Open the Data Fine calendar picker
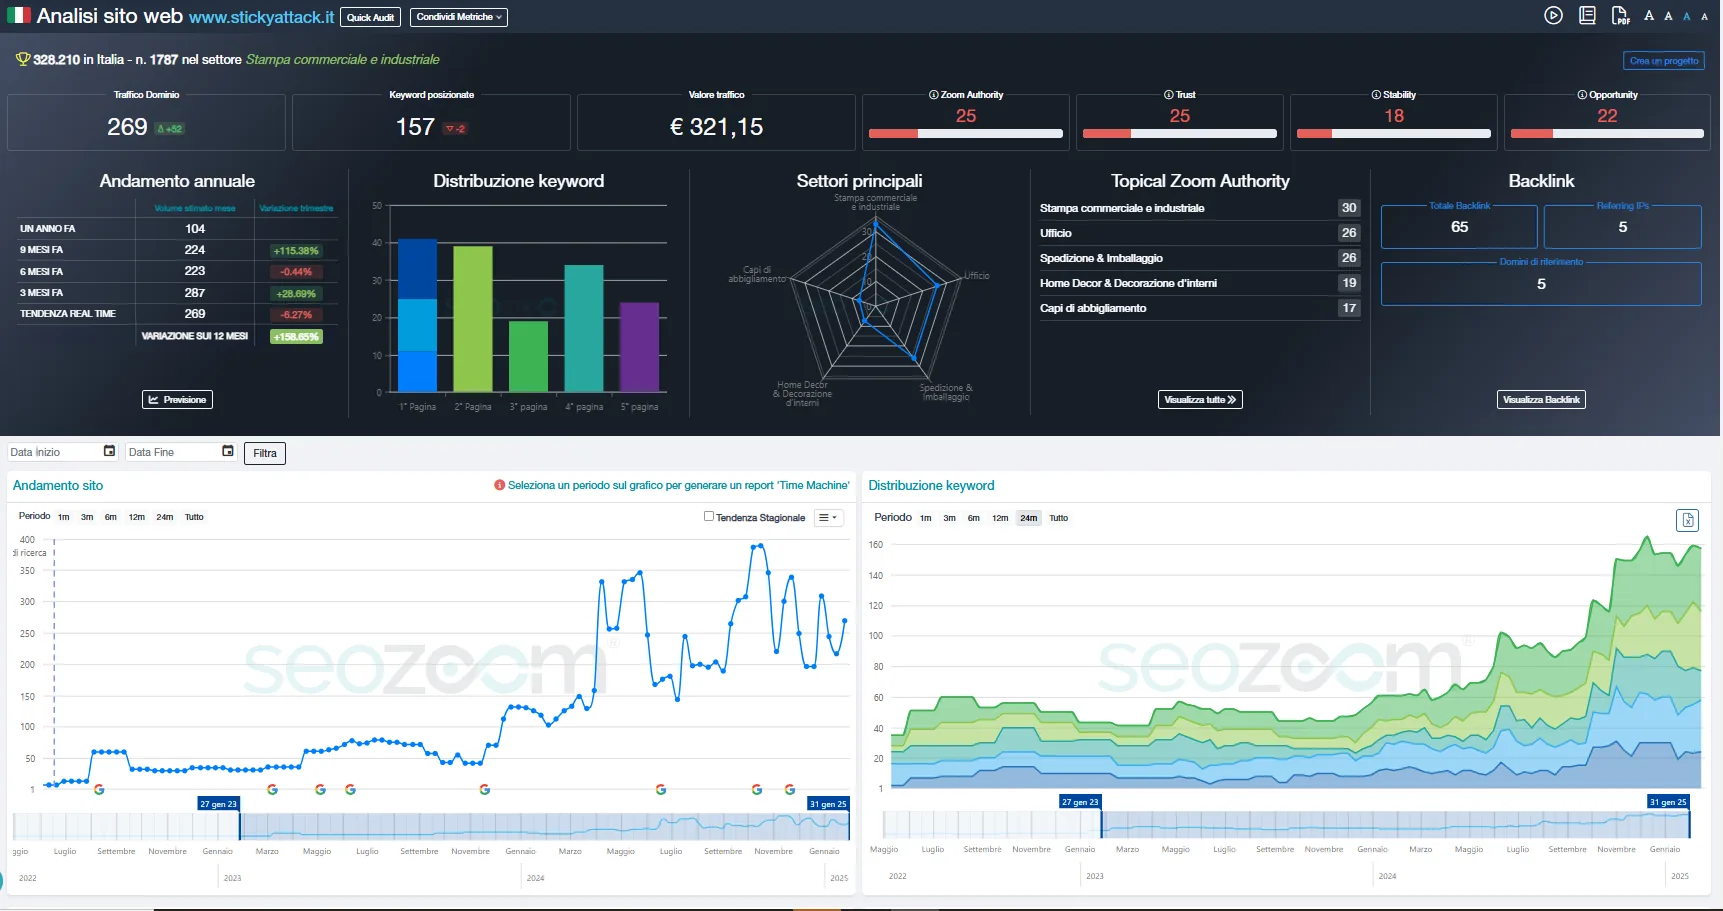1723x911 pixels. [228, 451]
